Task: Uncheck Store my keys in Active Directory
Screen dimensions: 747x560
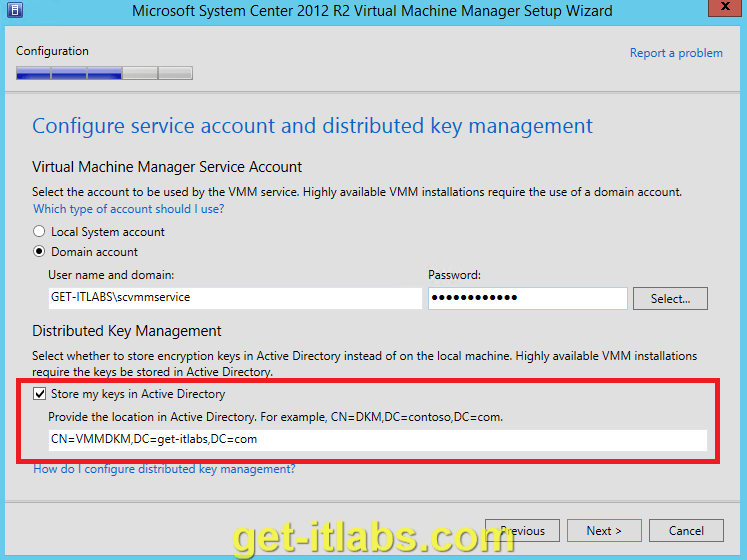Action: [40, 394]
